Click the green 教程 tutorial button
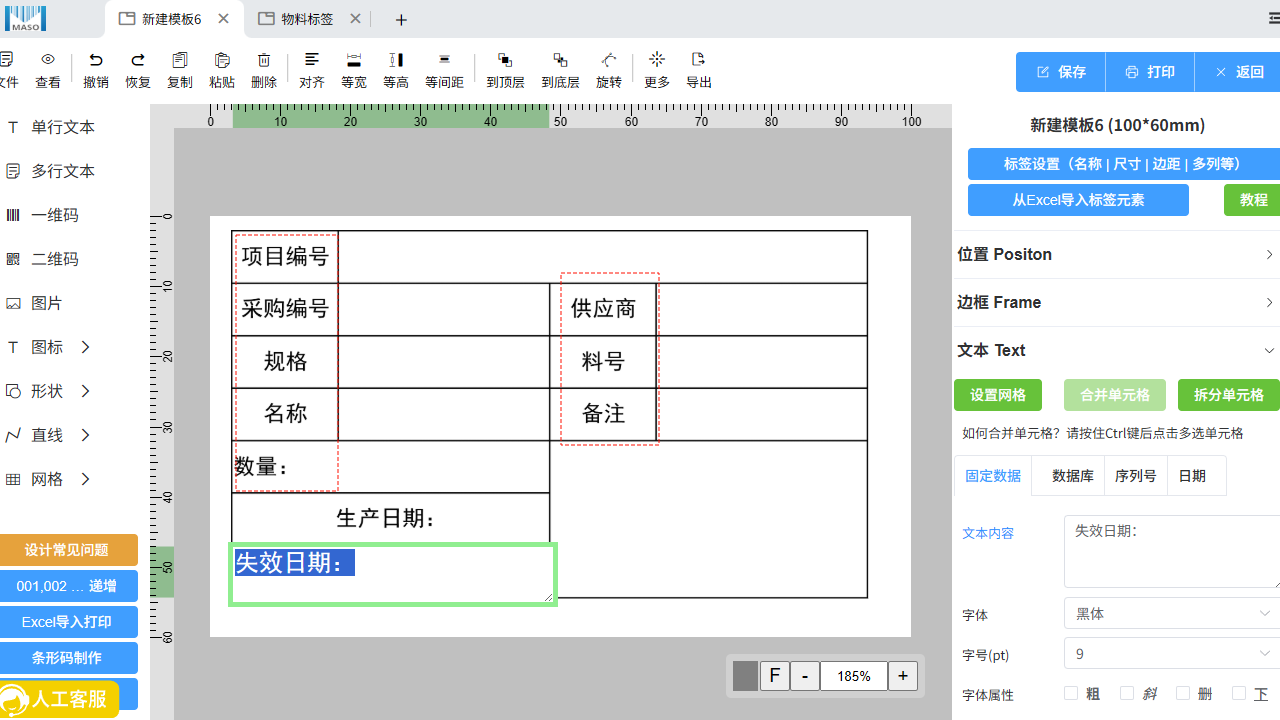This screenshot has width=1280, height=720. 1253,200
